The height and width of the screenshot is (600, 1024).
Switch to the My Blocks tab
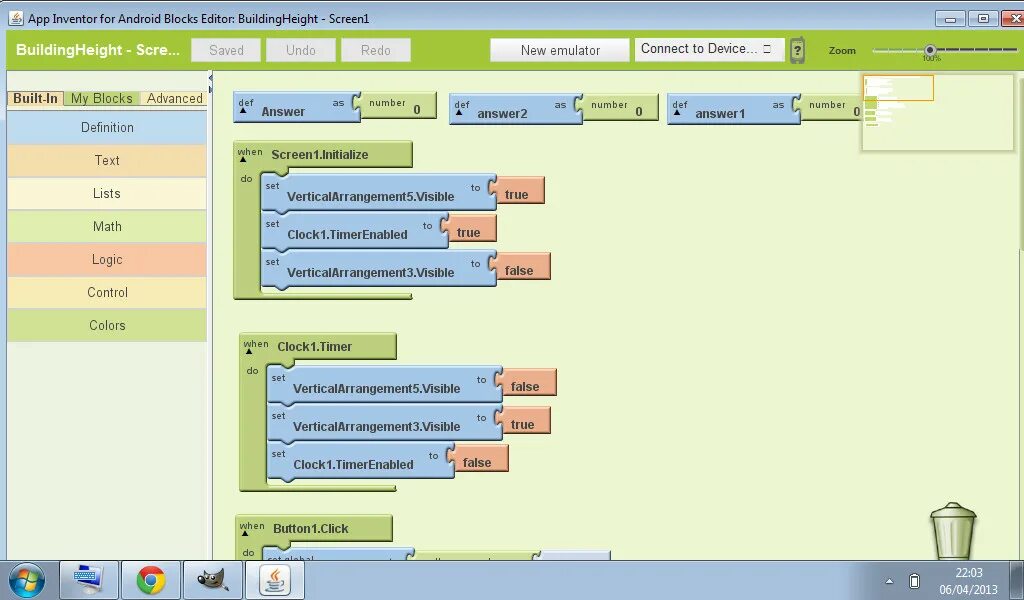[102, 99]
